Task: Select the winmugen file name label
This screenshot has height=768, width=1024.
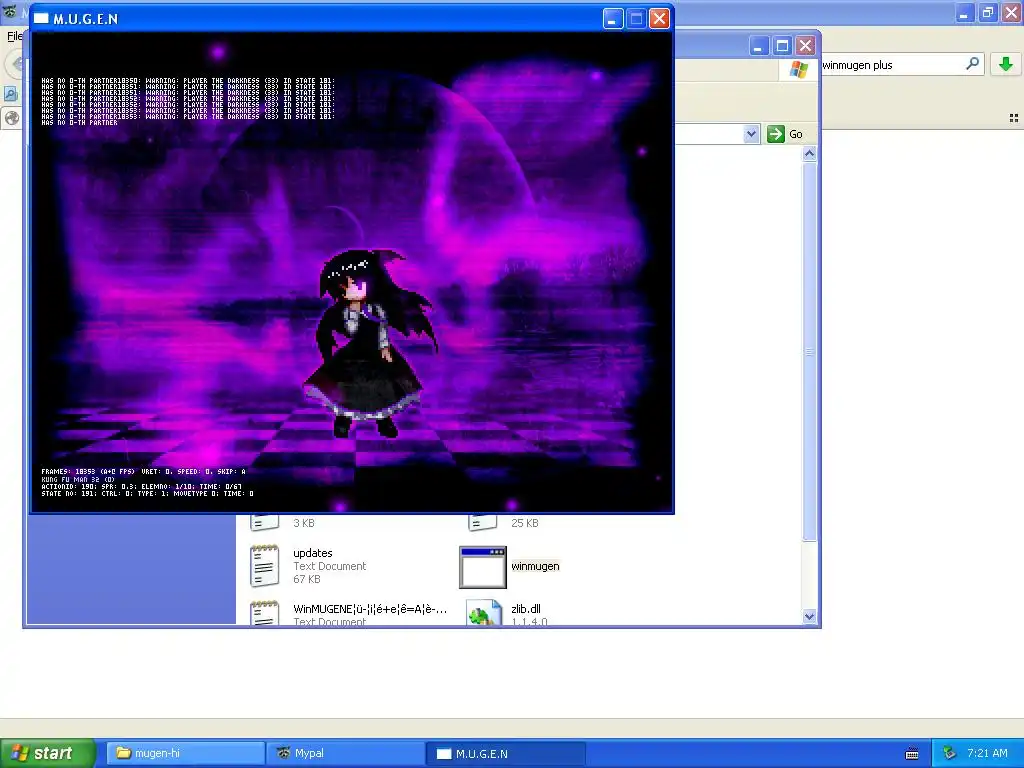Action: [536, 566]
